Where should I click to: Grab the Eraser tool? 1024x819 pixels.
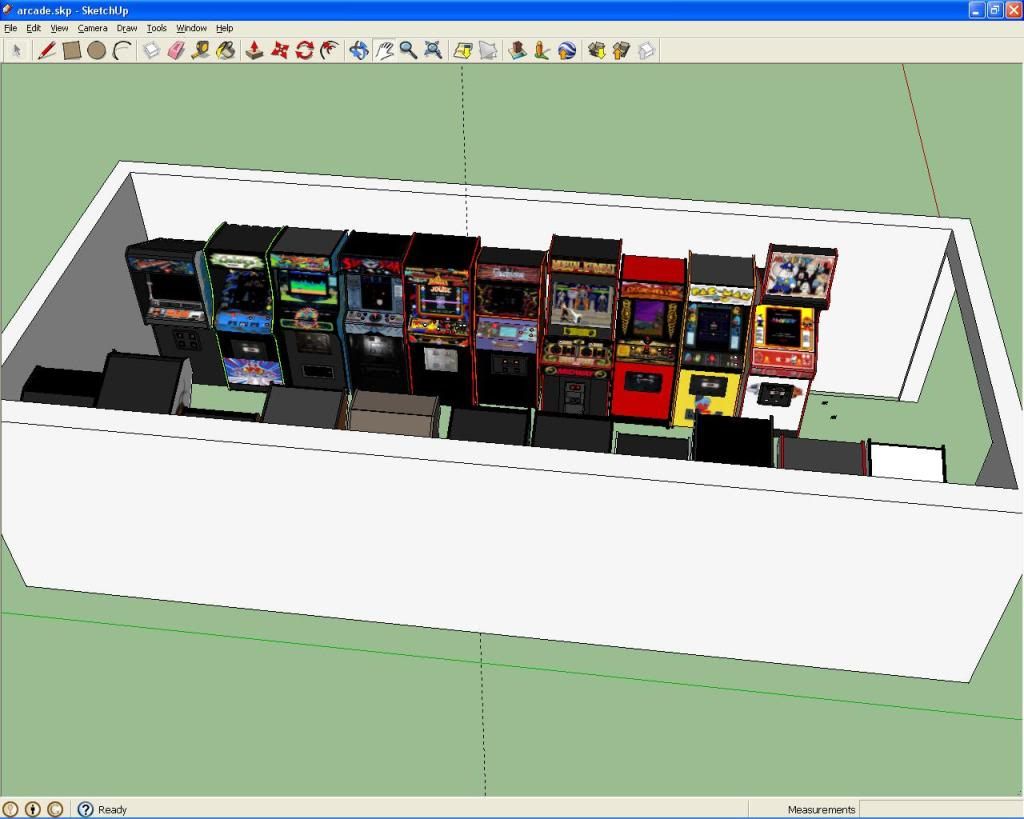pyautogui.click(x=176, y=50)
